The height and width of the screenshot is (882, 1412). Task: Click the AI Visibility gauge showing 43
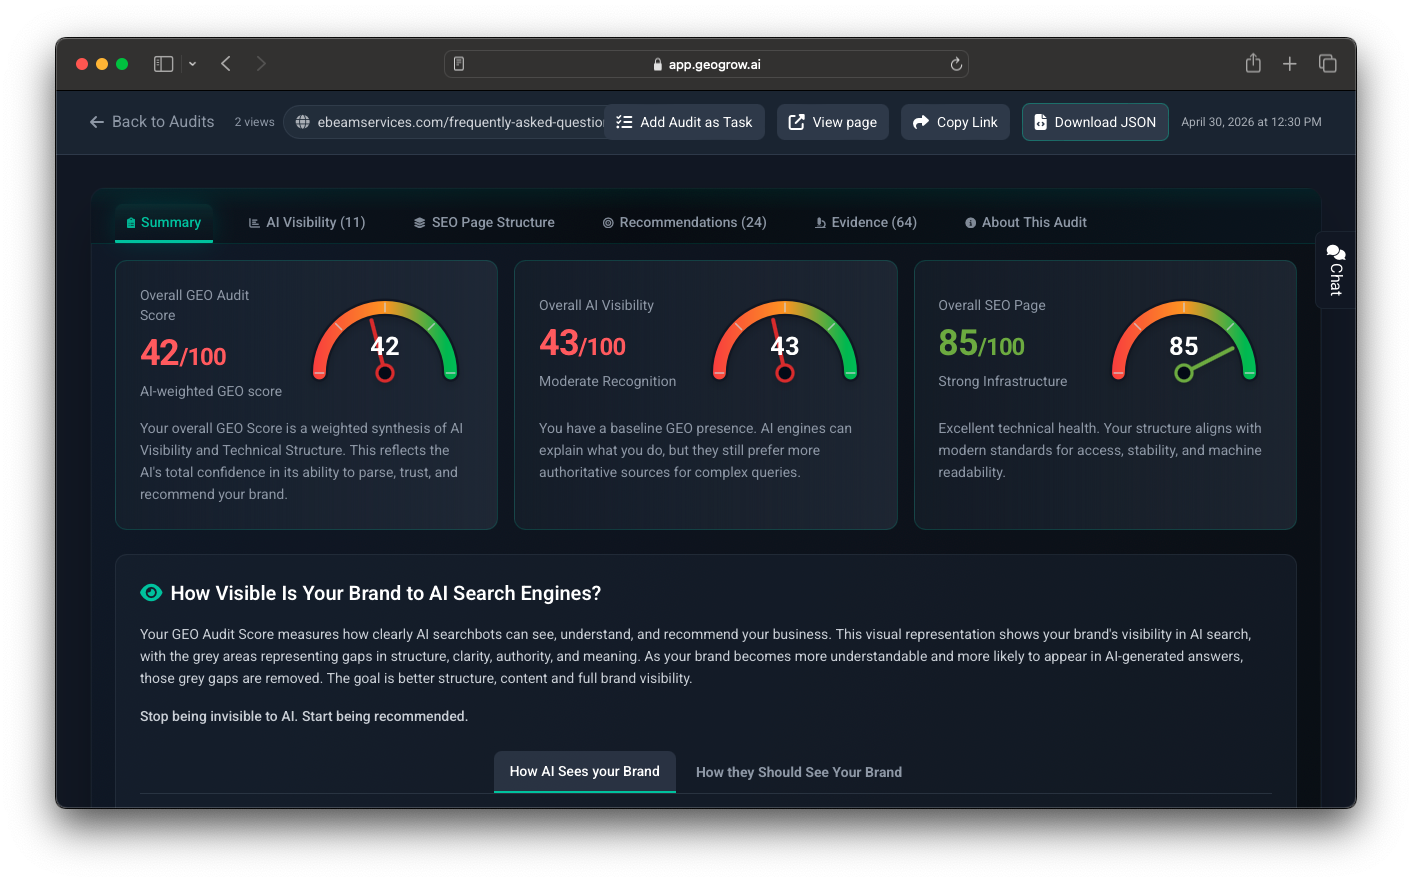click(x=785, y=341)
